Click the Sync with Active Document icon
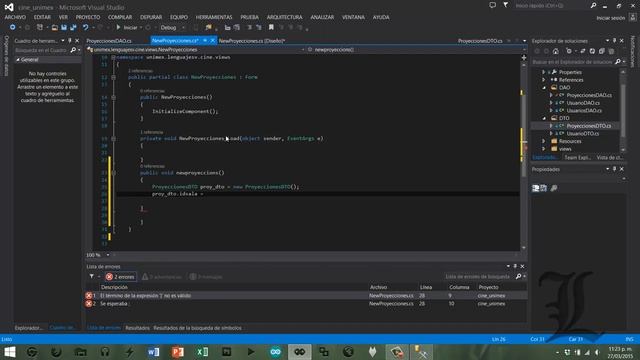The image size is (640, 360). (x=583, y=51)
